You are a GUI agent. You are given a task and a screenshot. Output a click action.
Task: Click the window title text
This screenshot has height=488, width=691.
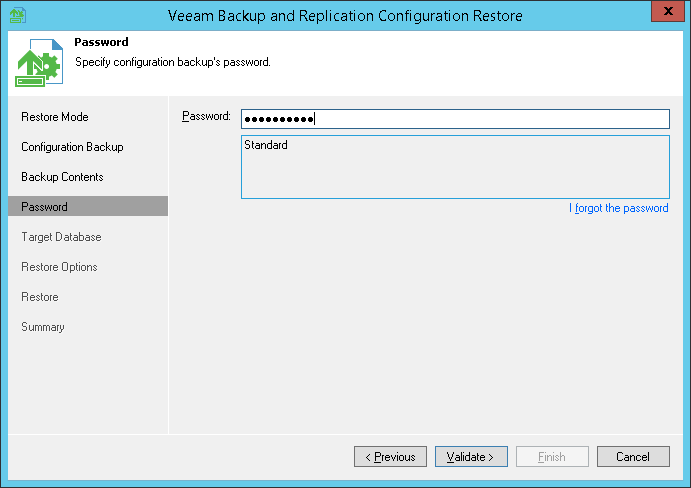(x=345, y=16)
